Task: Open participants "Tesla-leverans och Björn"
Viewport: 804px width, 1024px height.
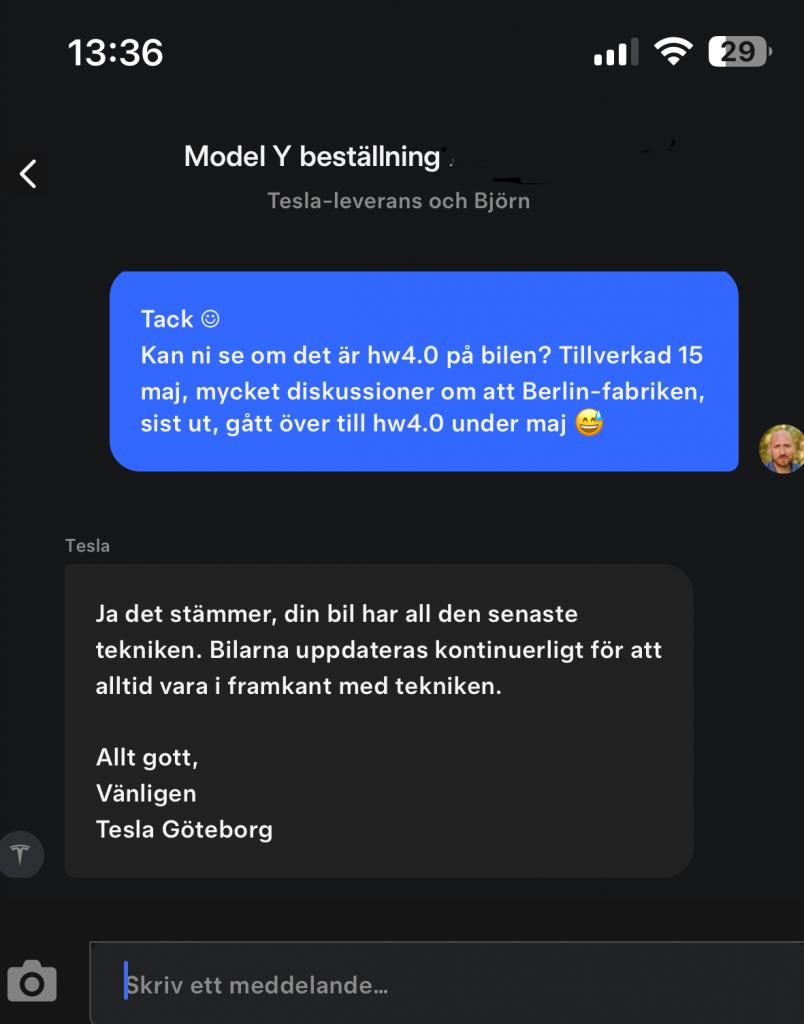Action: [x=398, y=201]
